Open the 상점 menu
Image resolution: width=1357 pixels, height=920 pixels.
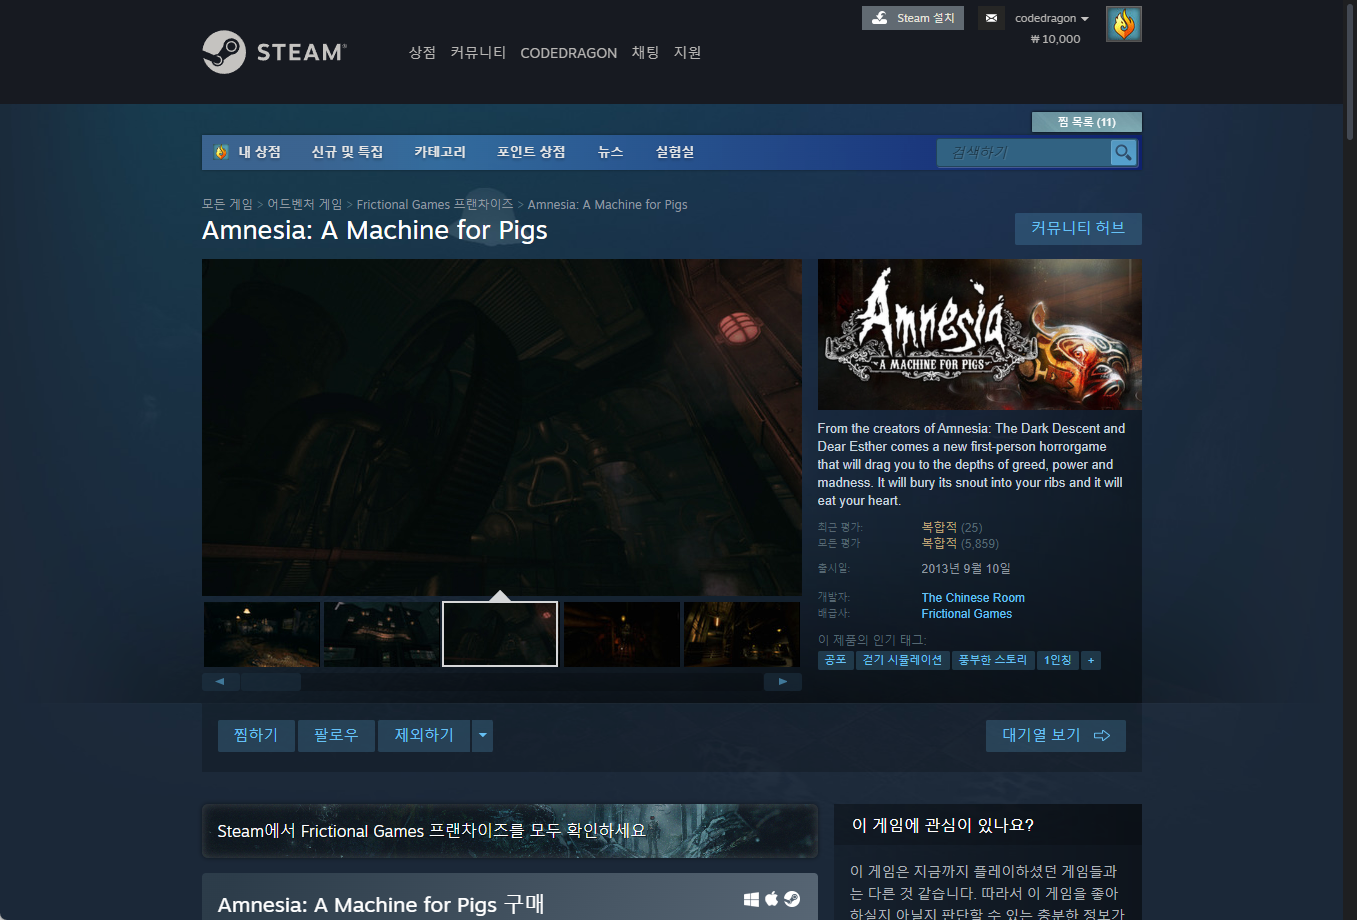[422, 52]
